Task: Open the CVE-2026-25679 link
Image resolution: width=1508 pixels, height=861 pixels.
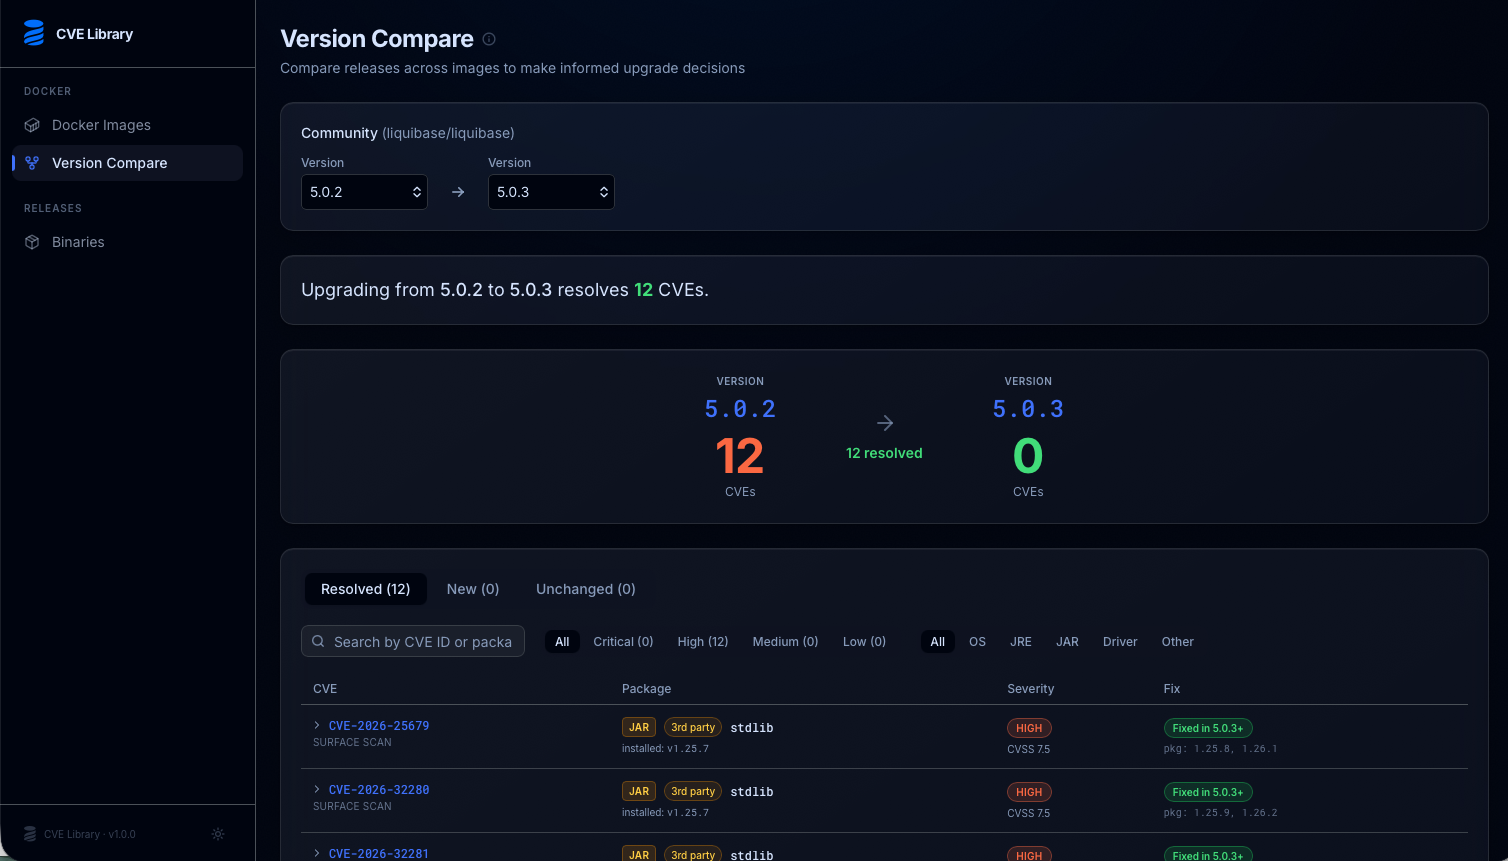Action: click(379, 726)
